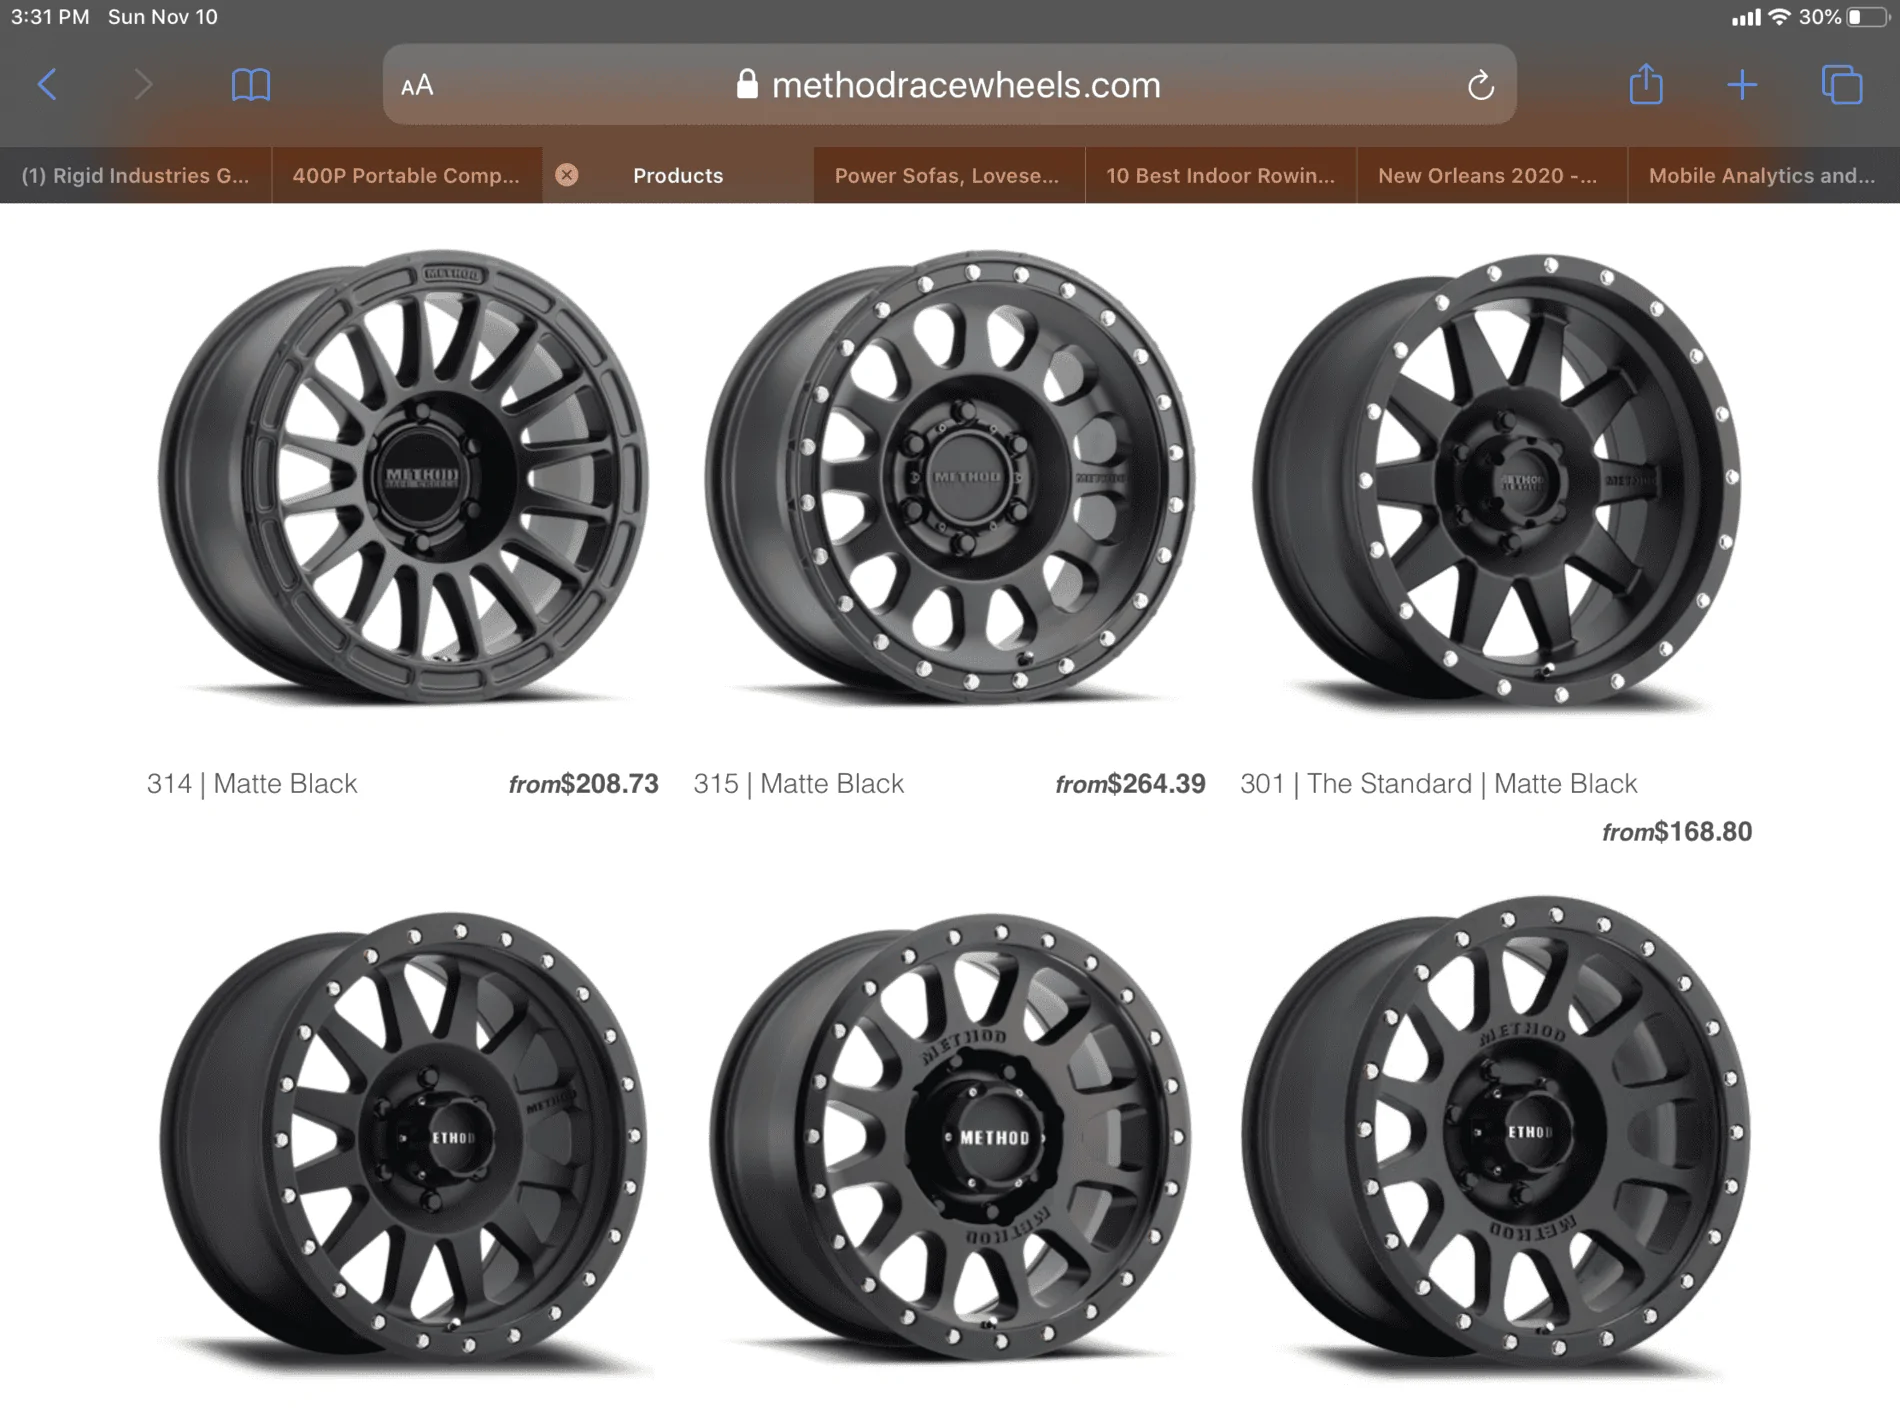
Task: Switch to the Power Sofas tab
Action: click(x=947, y=175)
